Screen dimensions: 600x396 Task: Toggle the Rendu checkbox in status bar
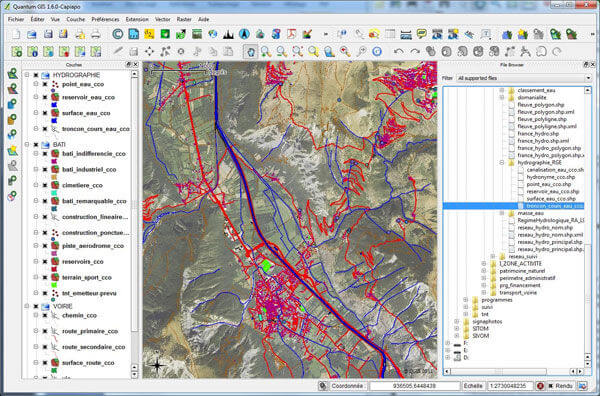tap(551, 386)
